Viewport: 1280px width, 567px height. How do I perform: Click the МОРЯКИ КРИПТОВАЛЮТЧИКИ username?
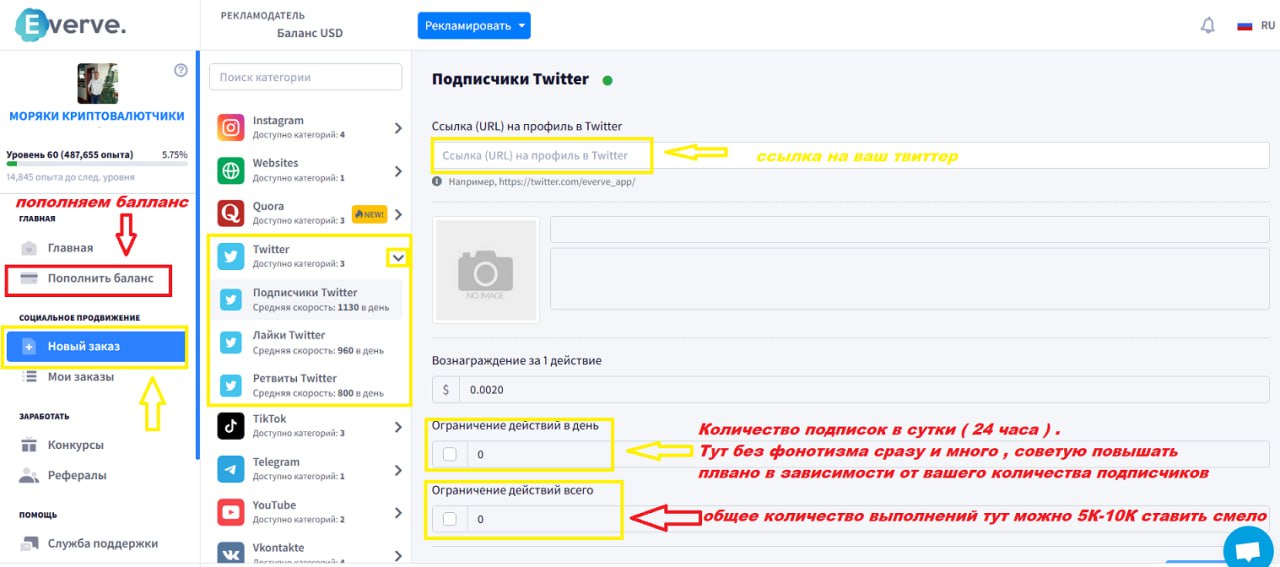click(97, 116)
